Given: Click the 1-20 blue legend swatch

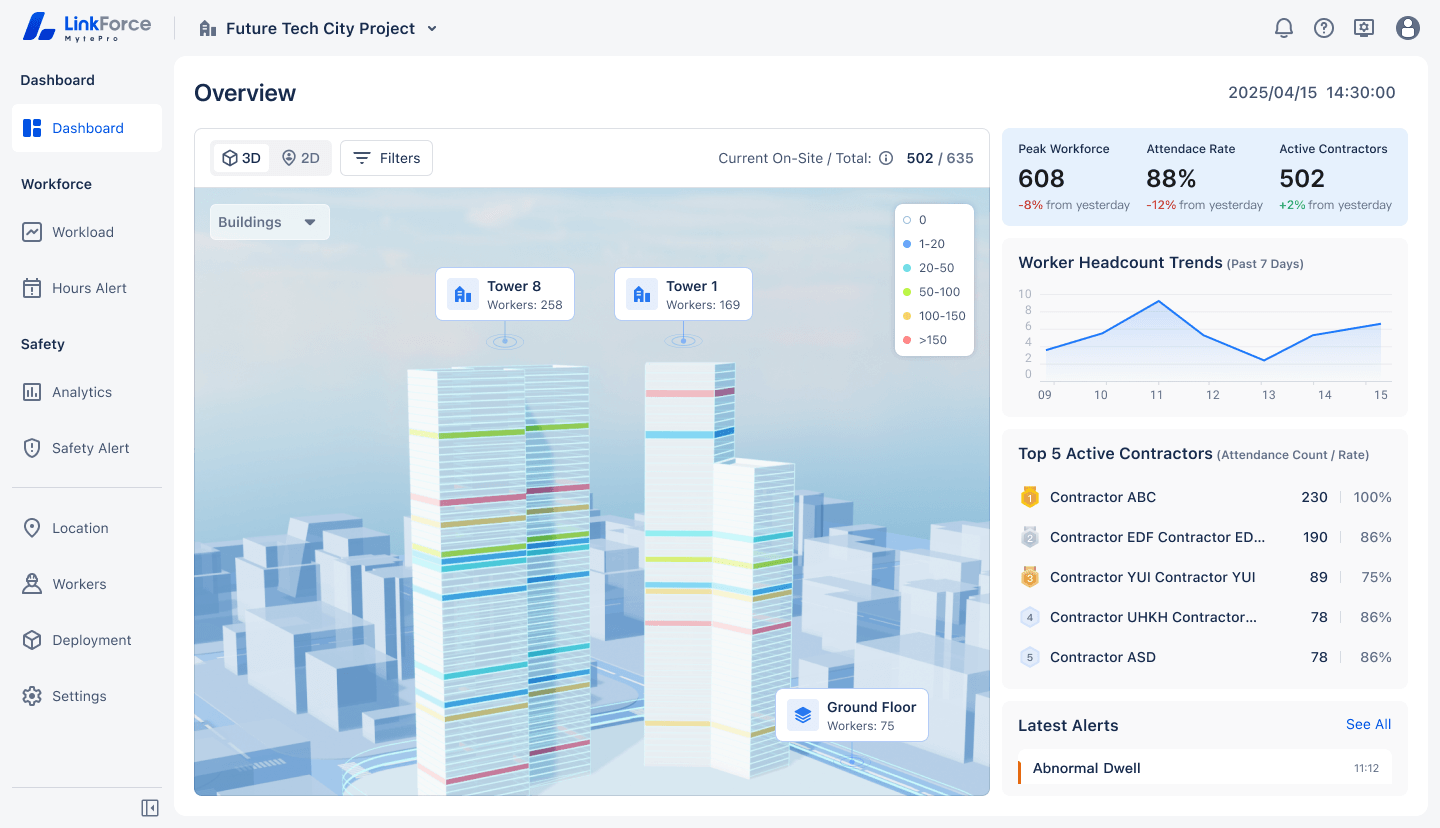Looking at the screenshot, I should click(907, 244).
